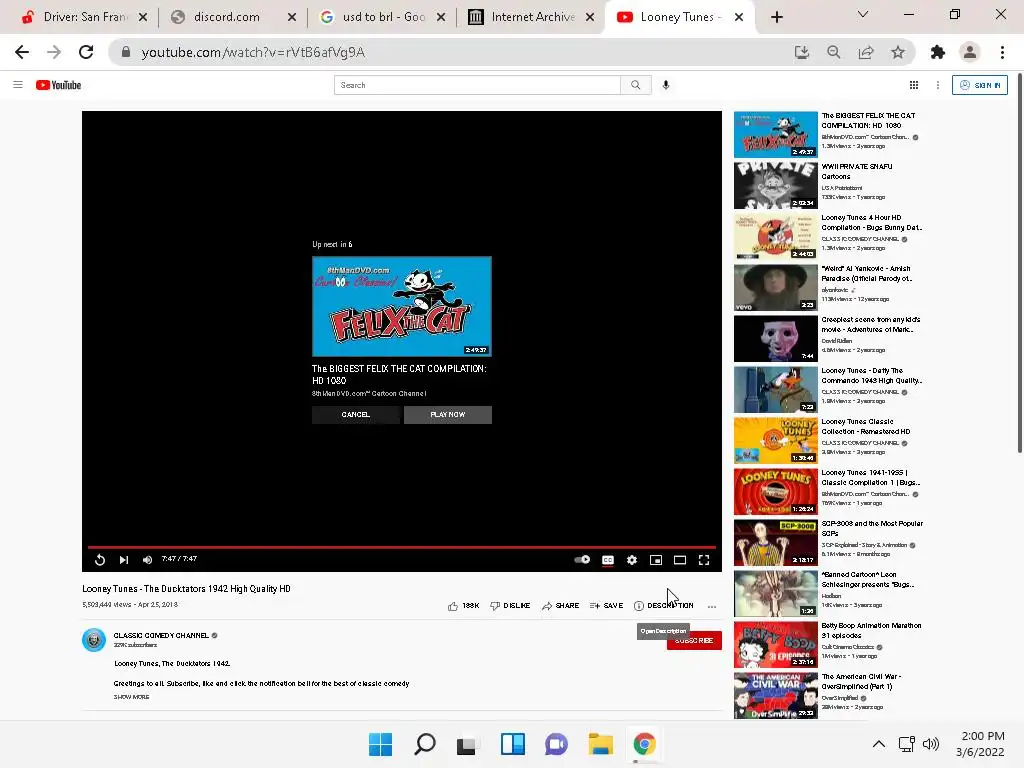Viewport: 1024px width, 768px height.
Task: Like the video with the thumbs up
Action: coord(464,606)
